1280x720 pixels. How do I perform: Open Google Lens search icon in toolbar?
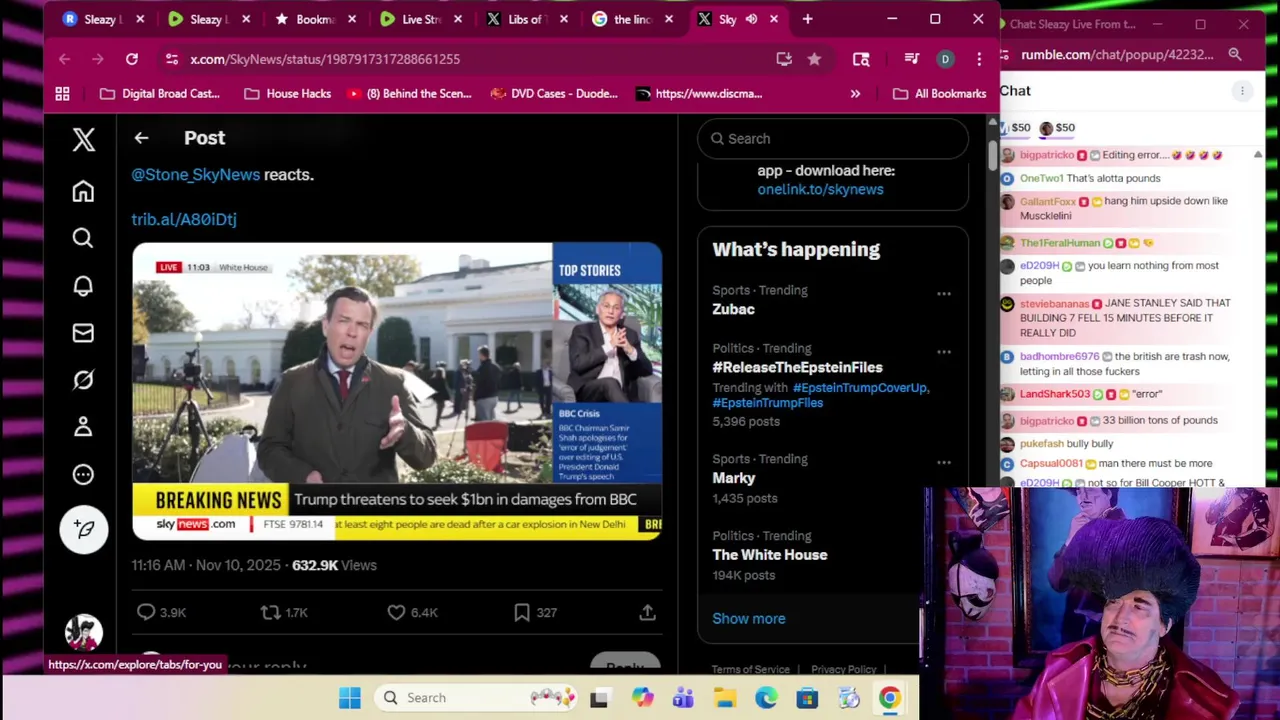coord(861,59)
